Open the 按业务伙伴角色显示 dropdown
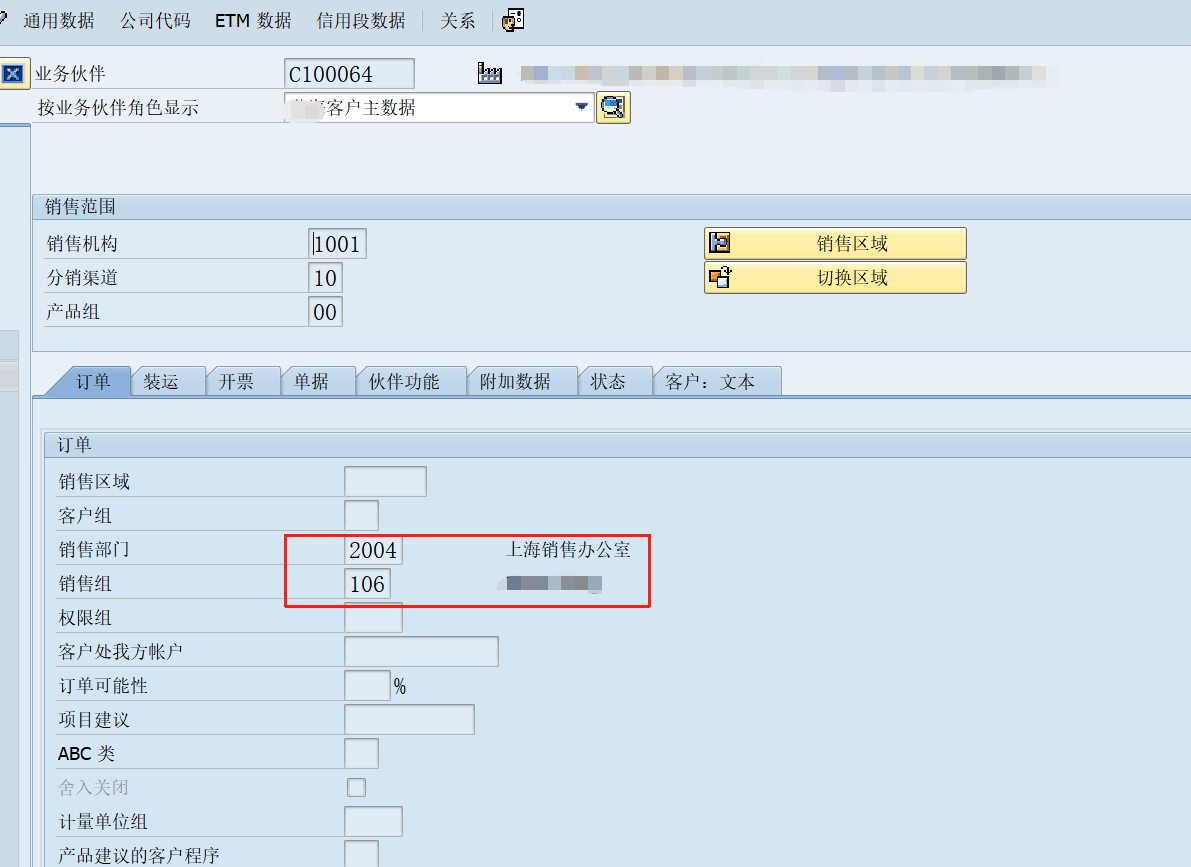 (x=582, y=107)
